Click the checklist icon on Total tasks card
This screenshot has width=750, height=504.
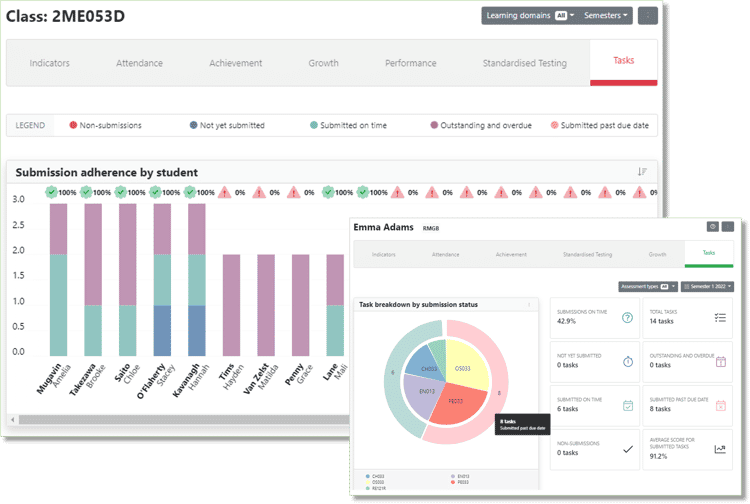pos(720,318)
